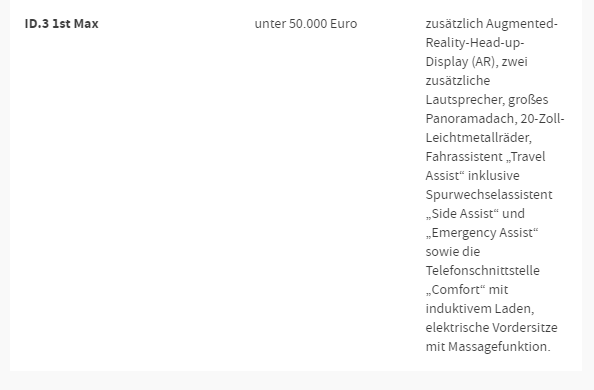Click the word 'Leichtmetallräder,'

(x=478, y=138)
